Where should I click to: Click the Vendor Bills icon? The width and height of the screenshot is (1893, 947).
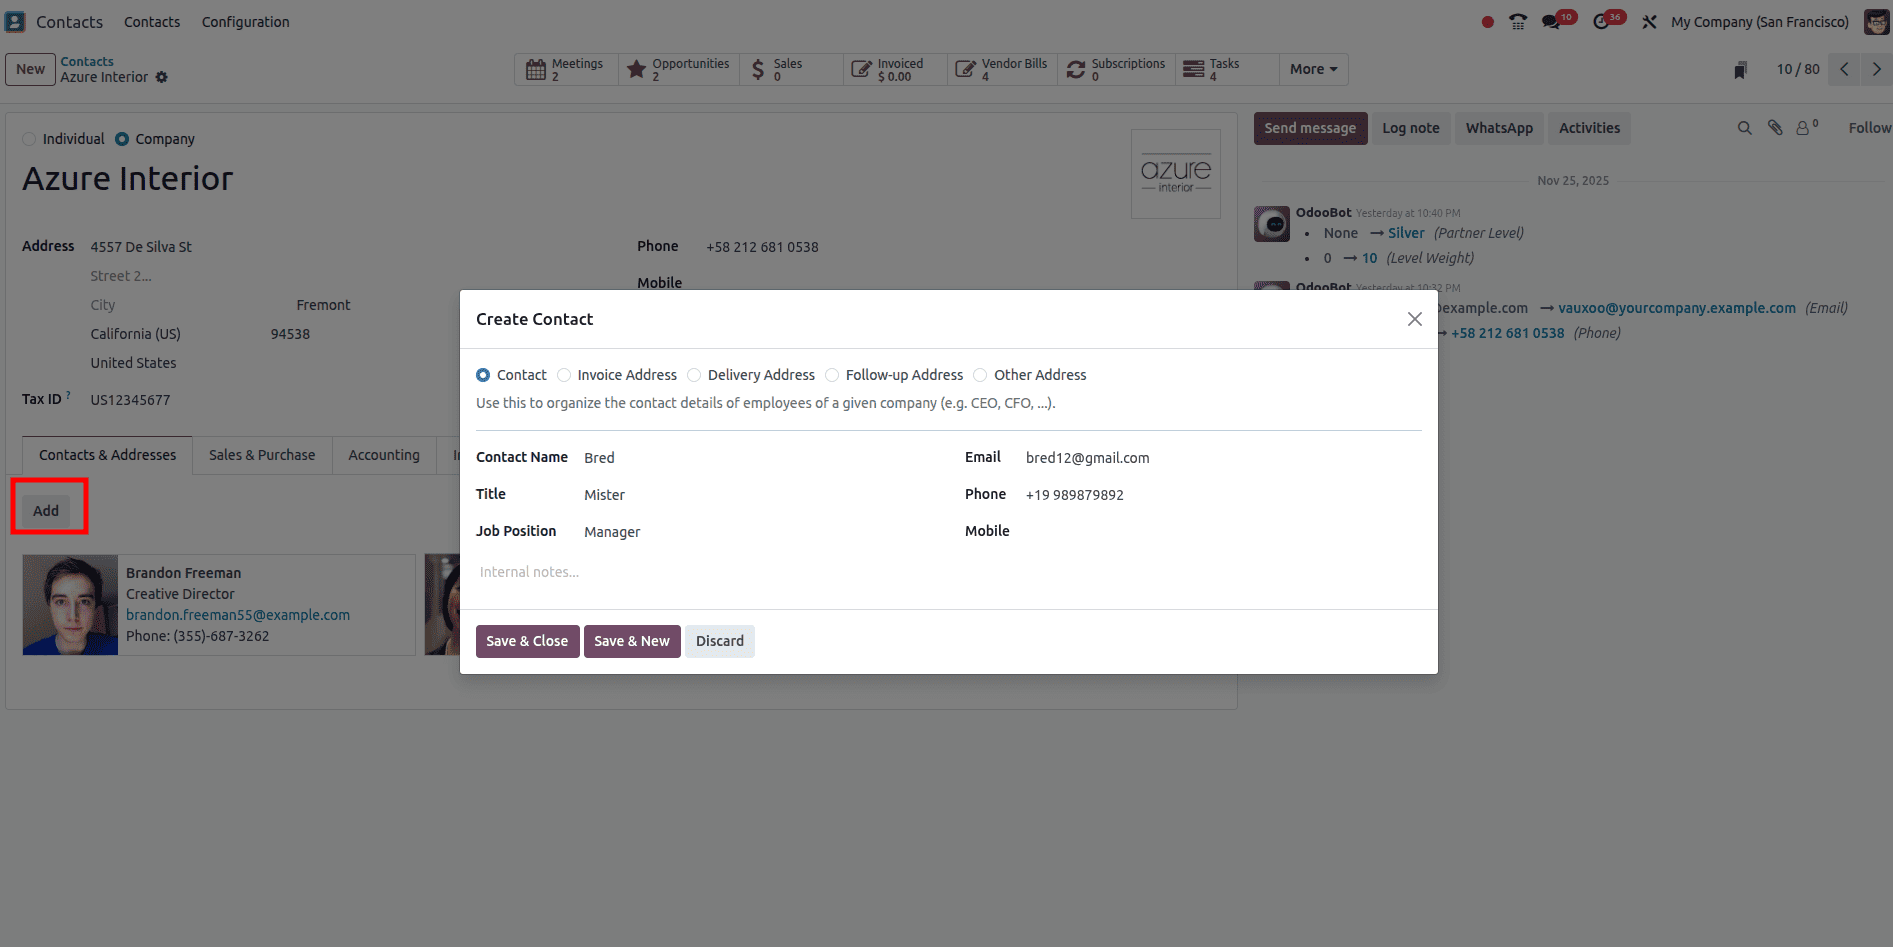pyautogui.click(x=965, y=69)
